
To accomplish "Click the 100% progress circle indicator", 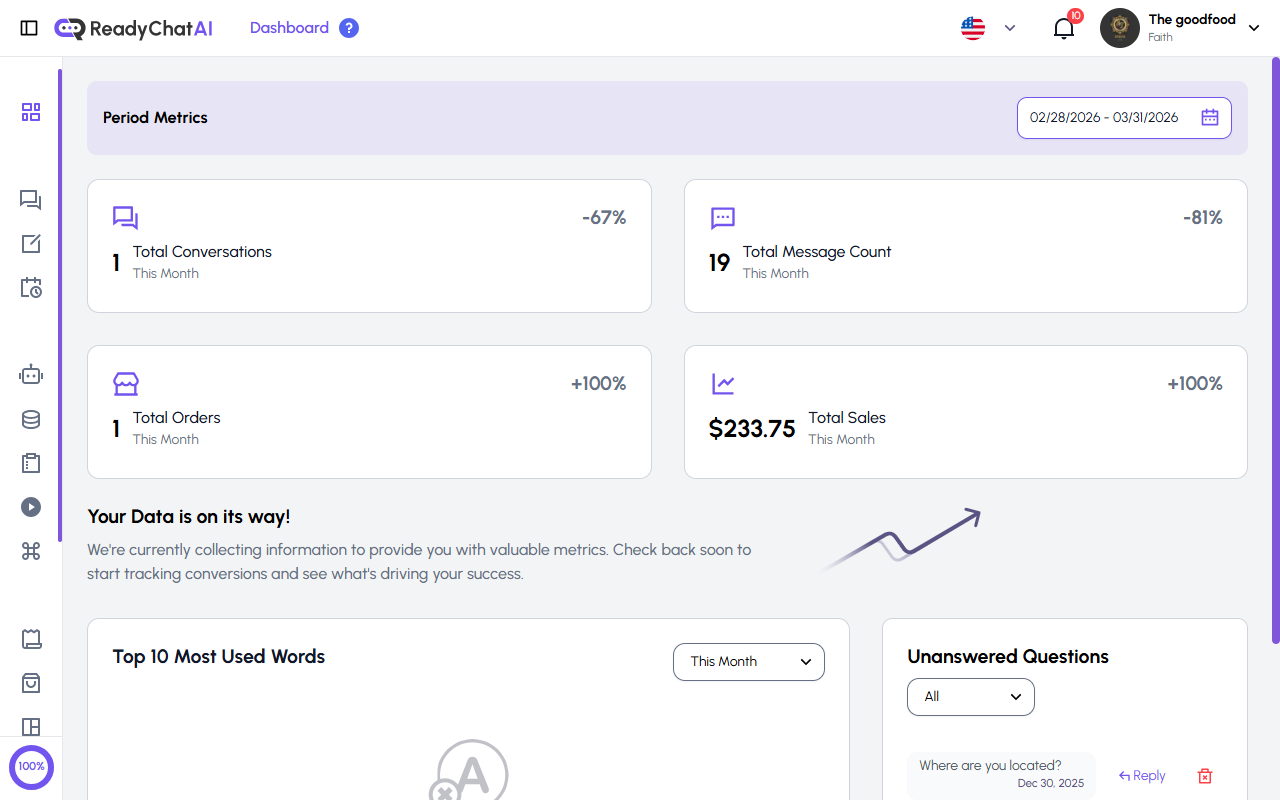I will [31, 766].
